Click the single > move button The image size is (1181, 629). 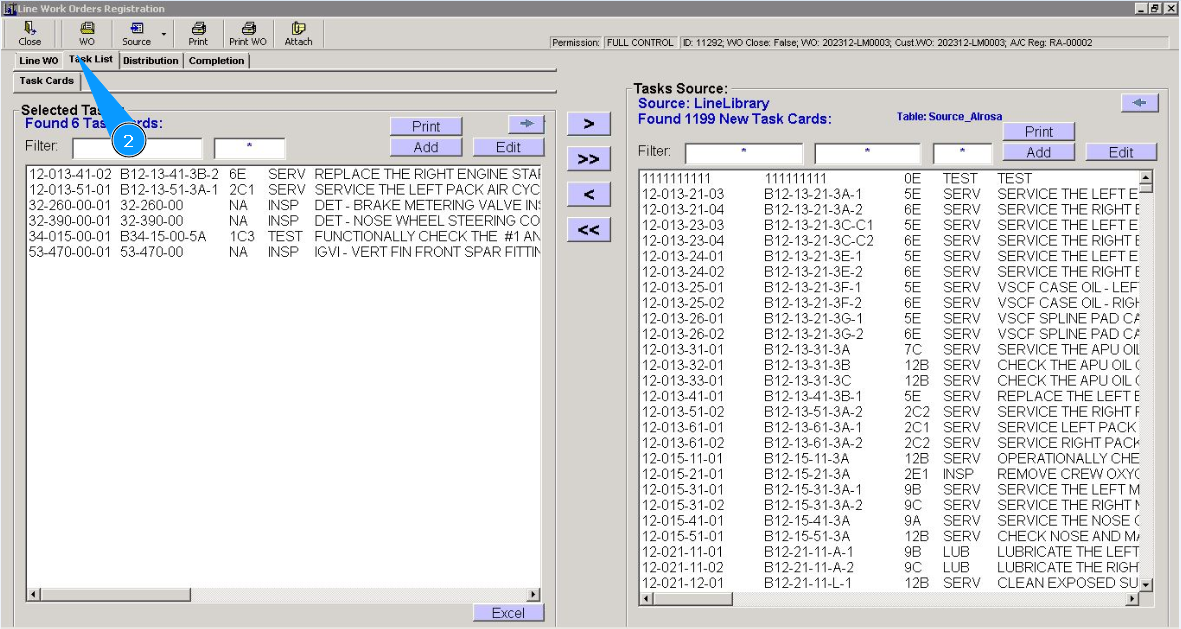pos(588,124)
